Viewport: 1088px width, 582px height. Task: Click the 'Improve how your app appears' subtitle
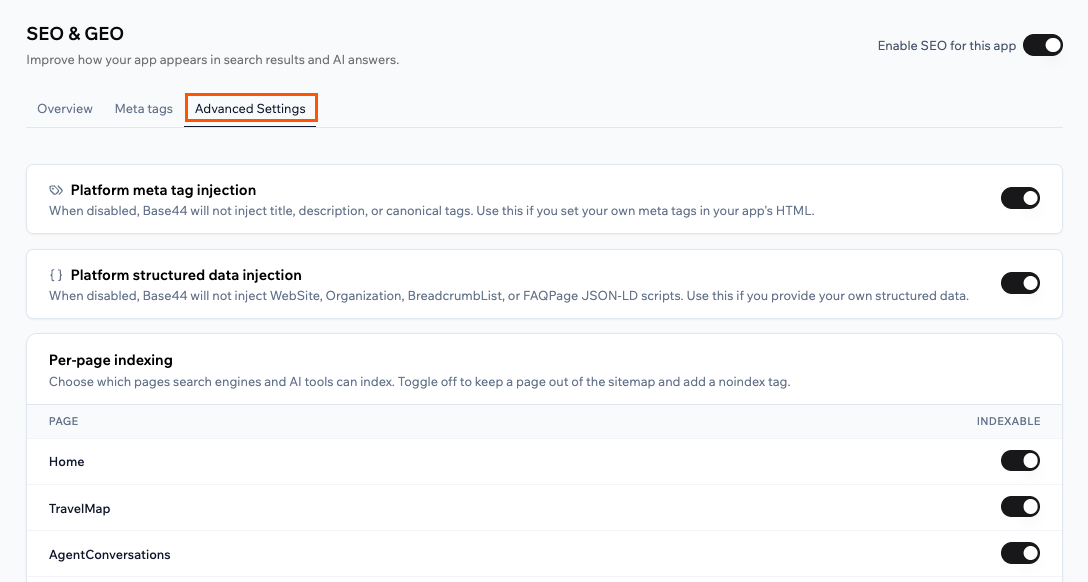(212, 60)
